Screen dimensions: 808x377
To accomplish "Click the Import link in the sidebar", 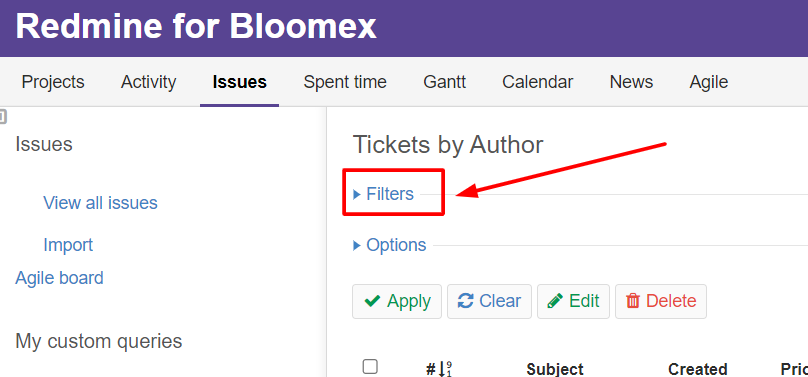I will click(x=68, y=245).
